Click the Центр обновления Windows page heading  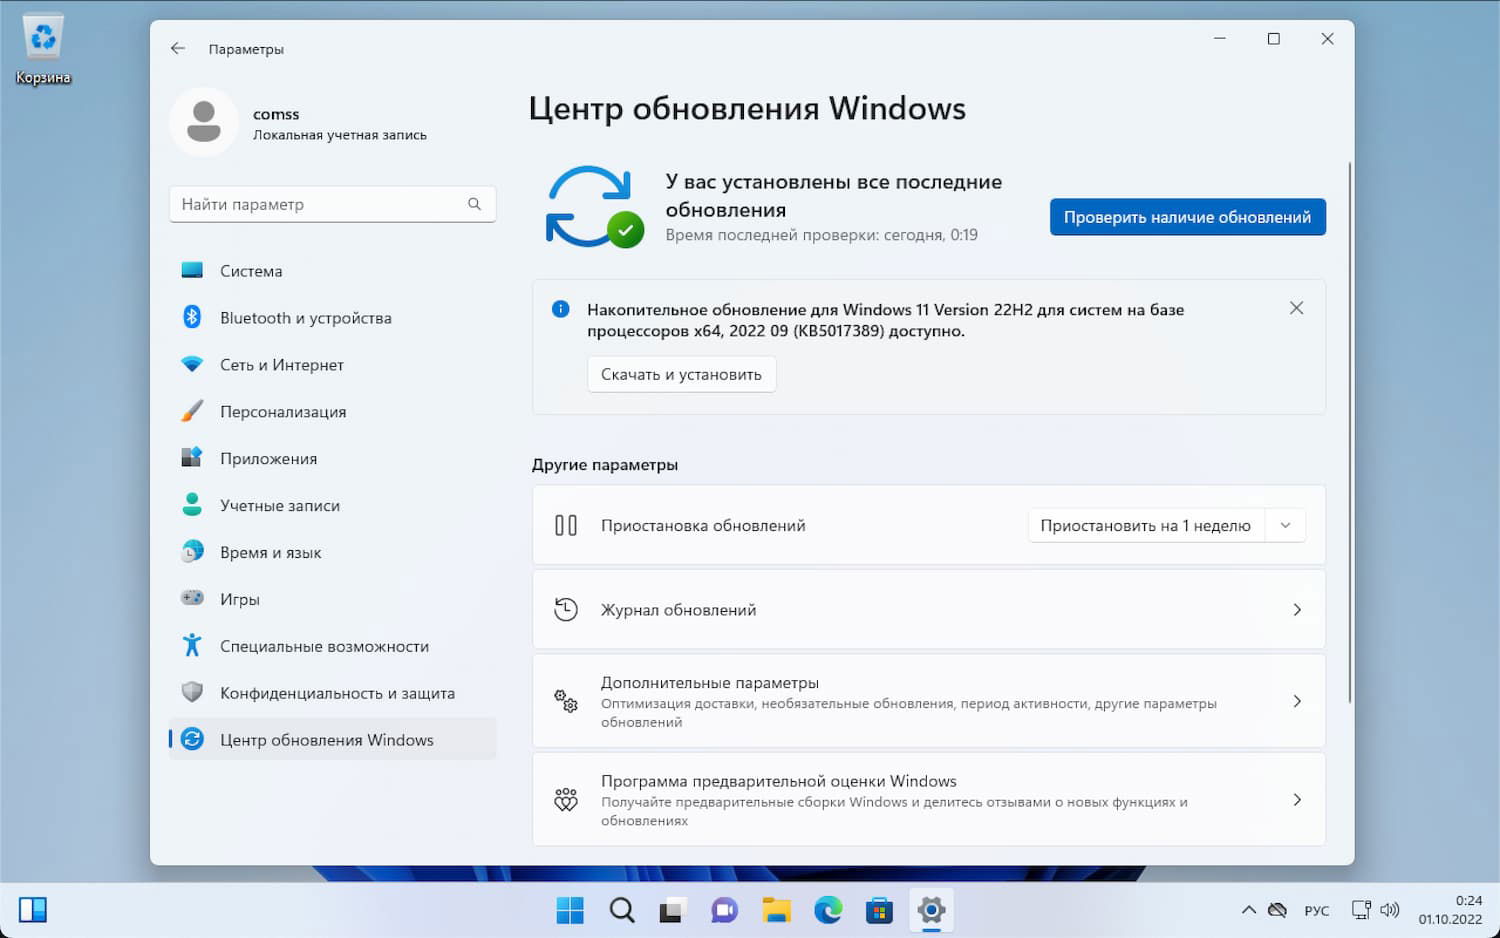(747, 108)
